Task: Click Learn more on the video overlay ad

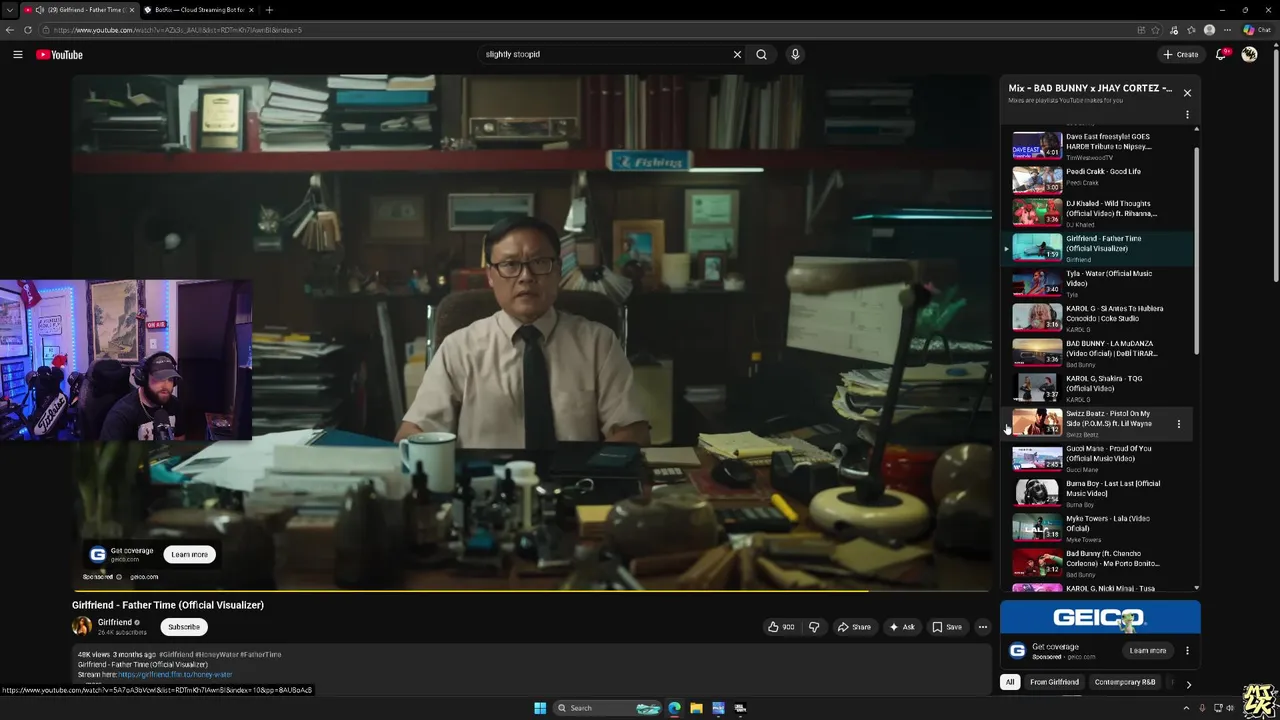Action: pyautogui.click(x=189, y=554)
